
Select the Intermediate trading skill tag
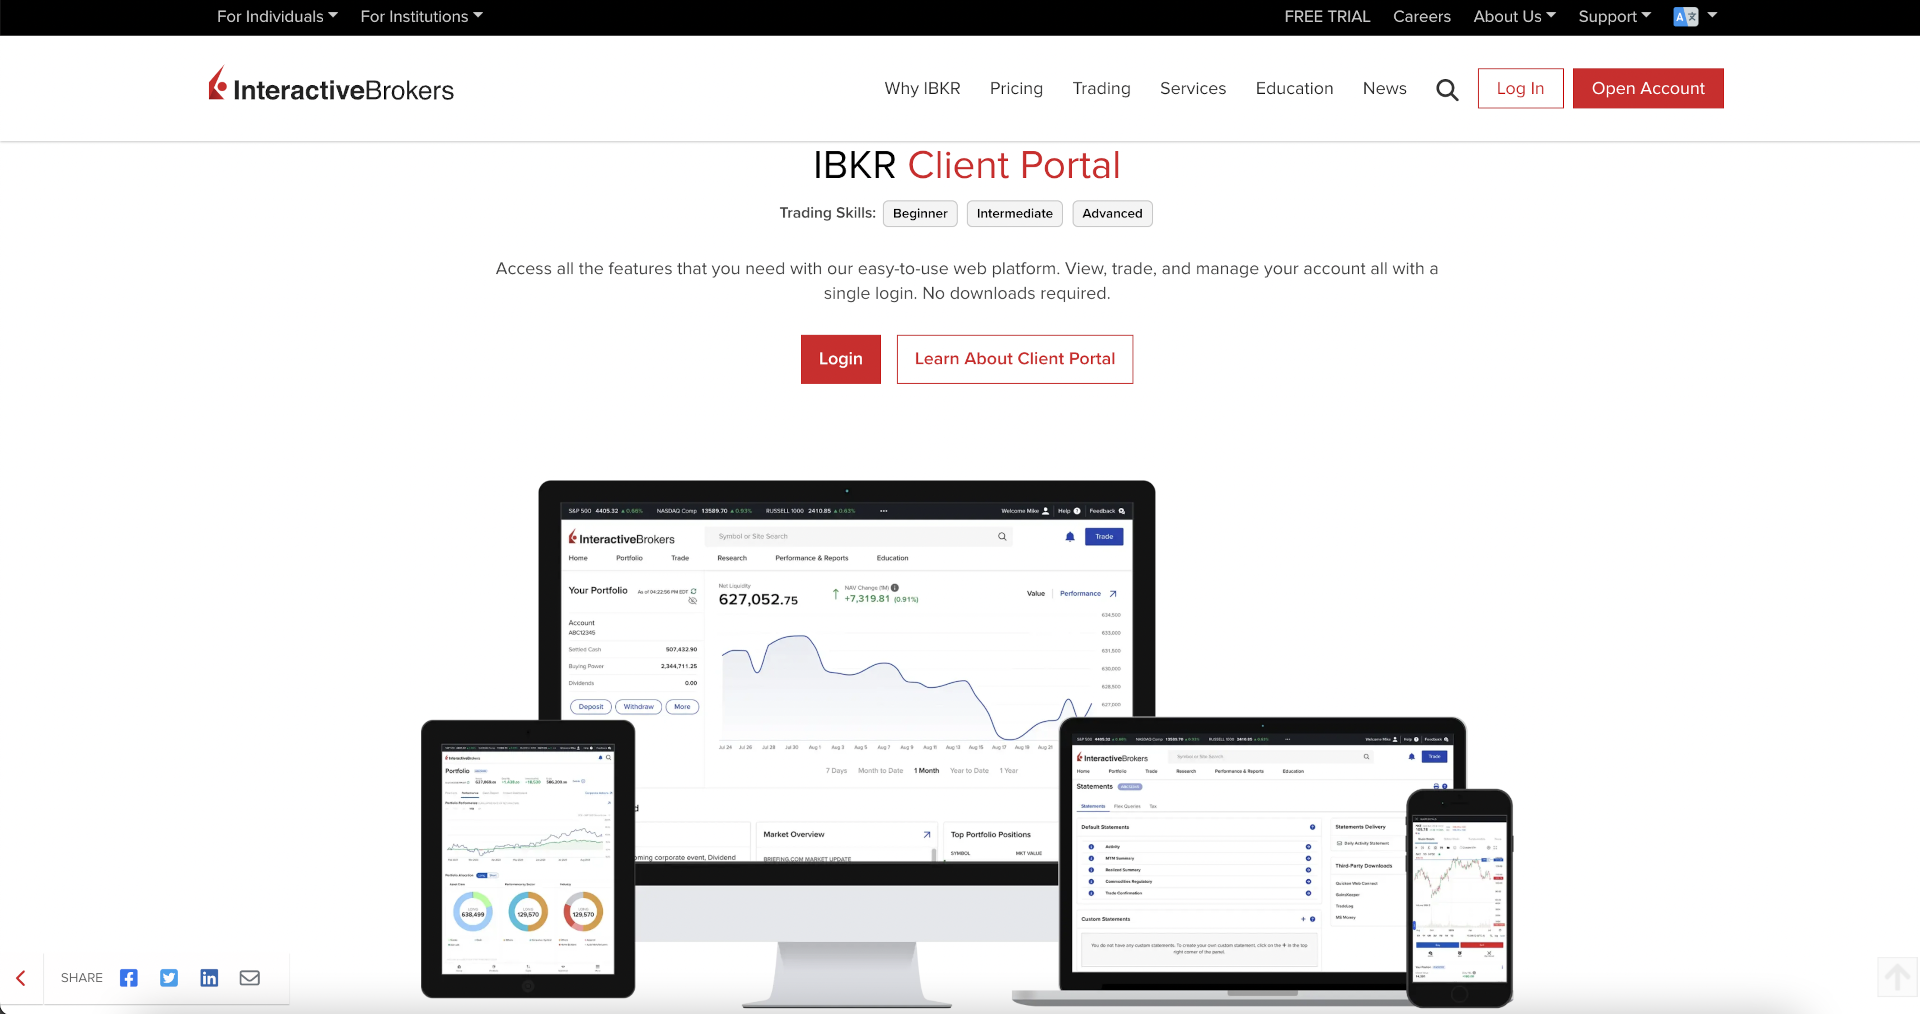click(x=1014, y=214)
